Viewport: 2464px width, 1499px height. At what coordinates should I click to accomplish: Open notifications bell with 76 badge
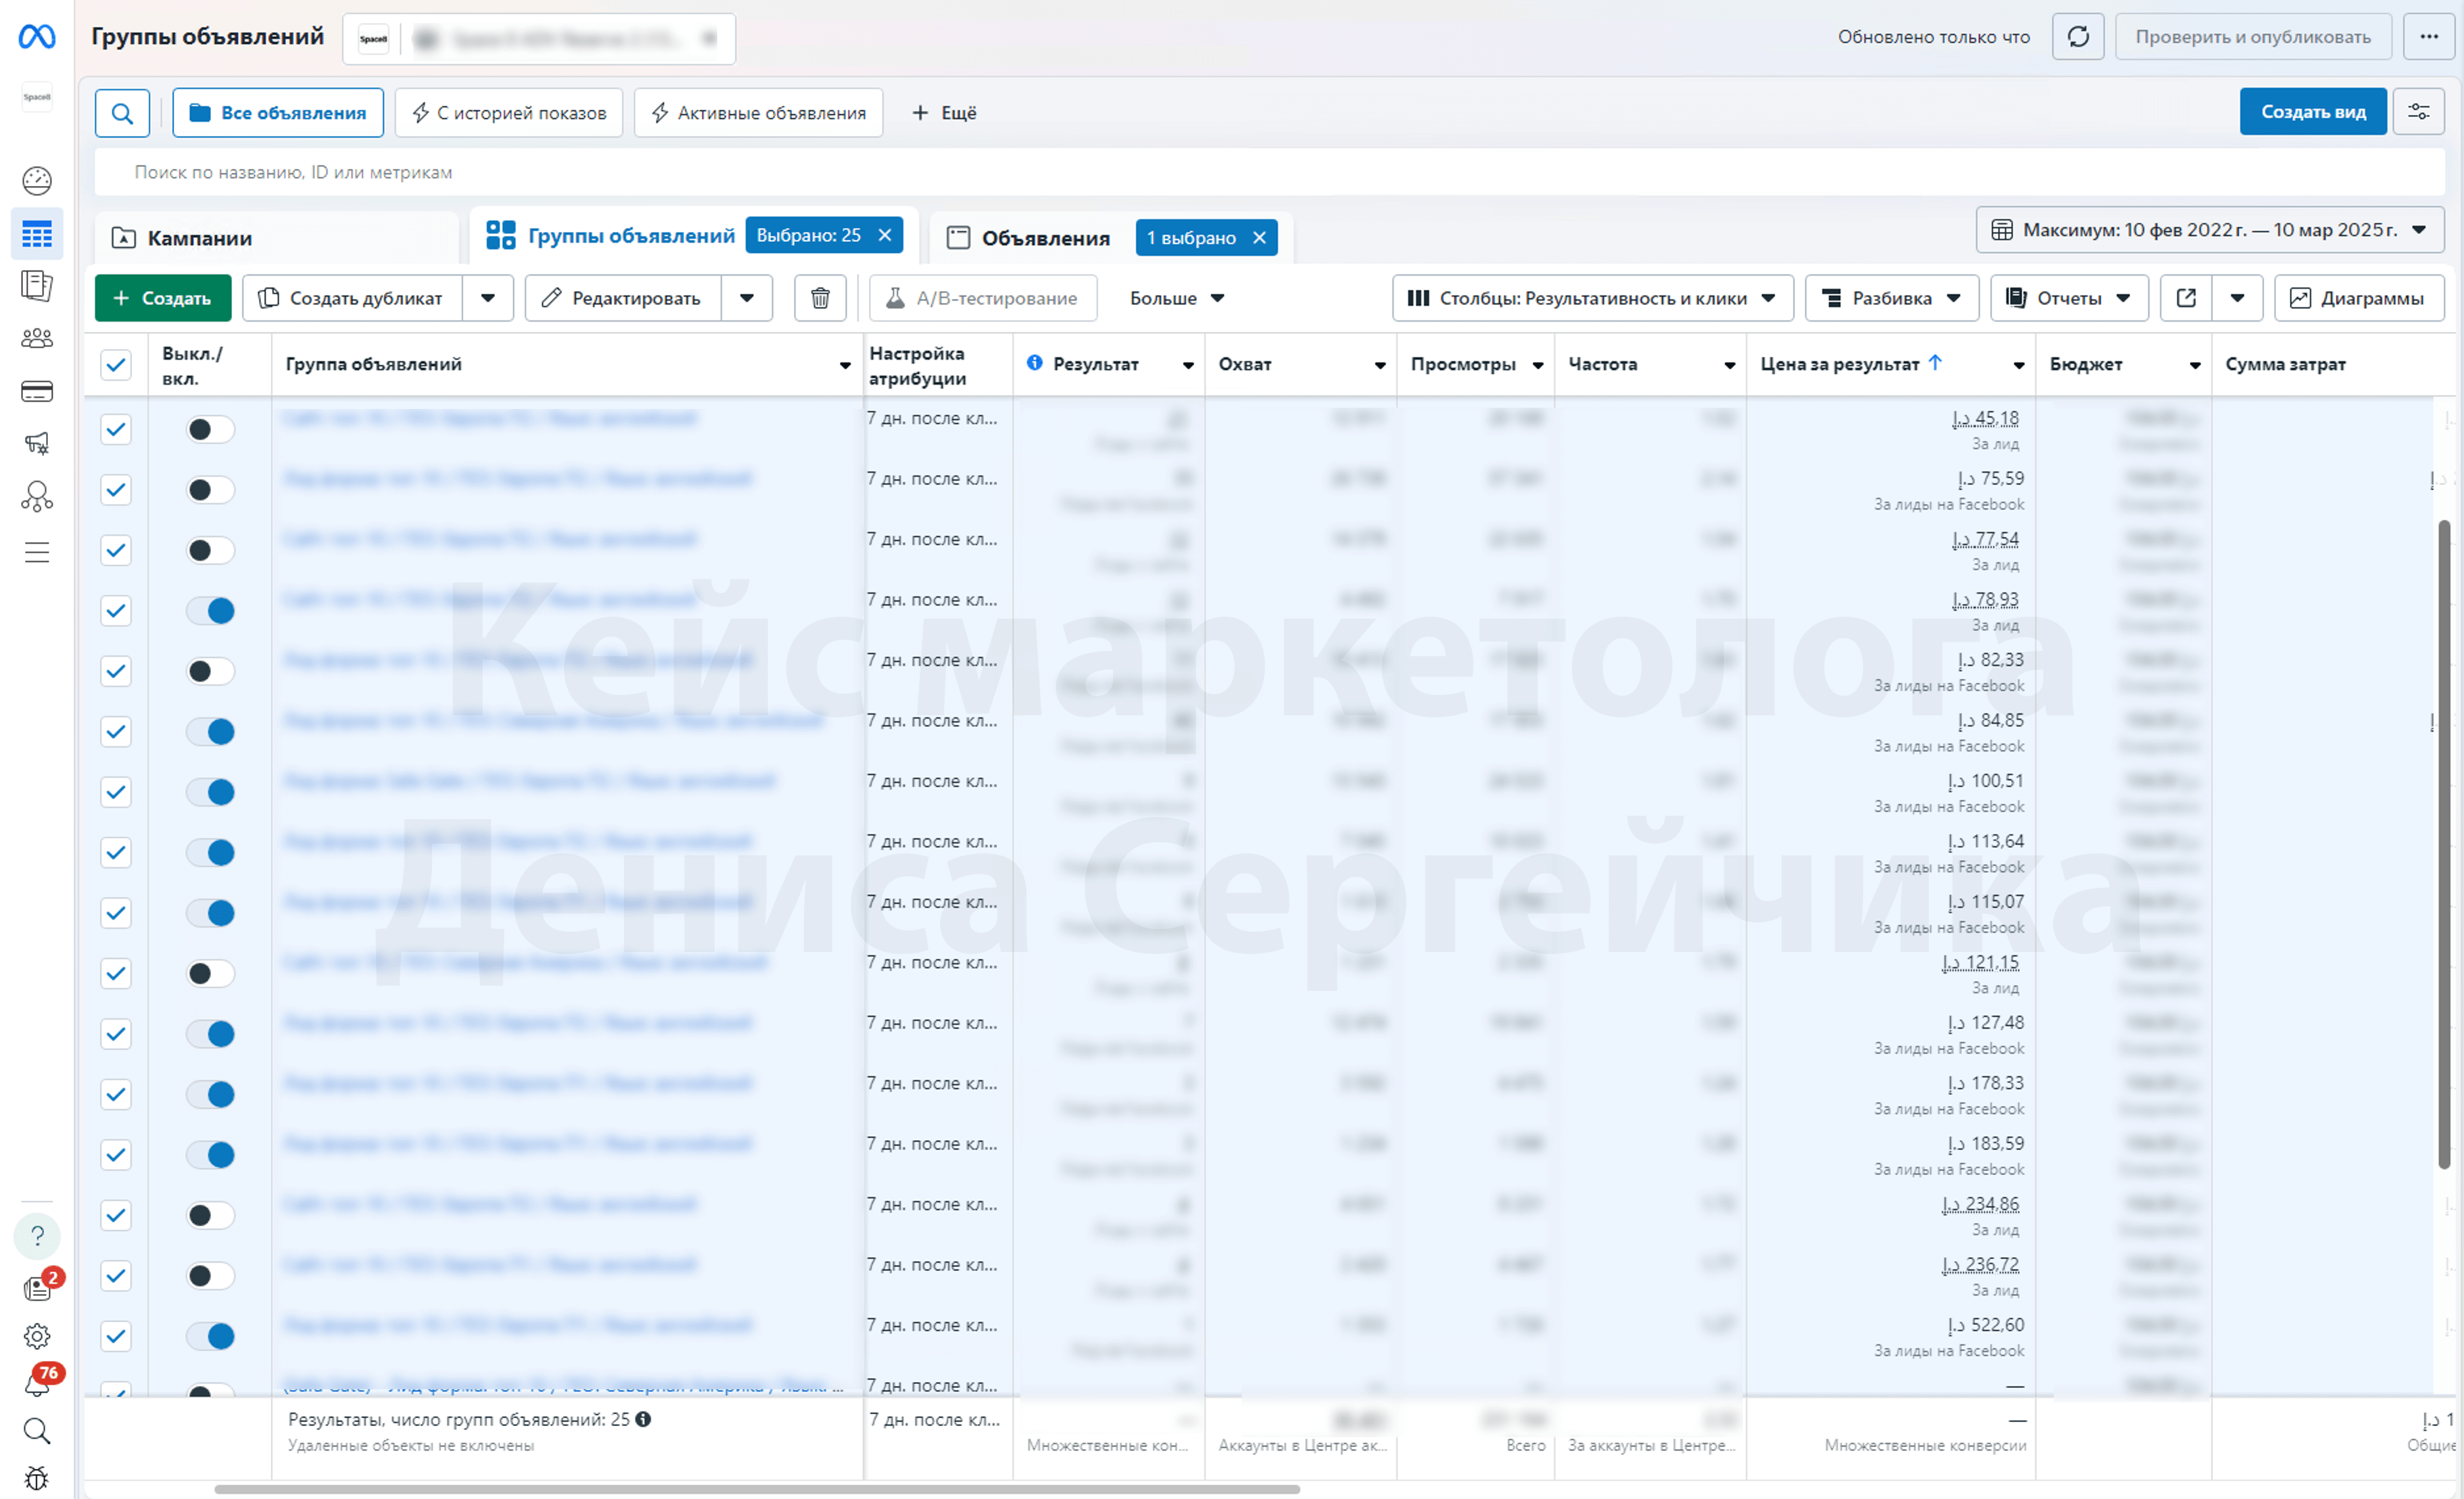[38, 1383]
